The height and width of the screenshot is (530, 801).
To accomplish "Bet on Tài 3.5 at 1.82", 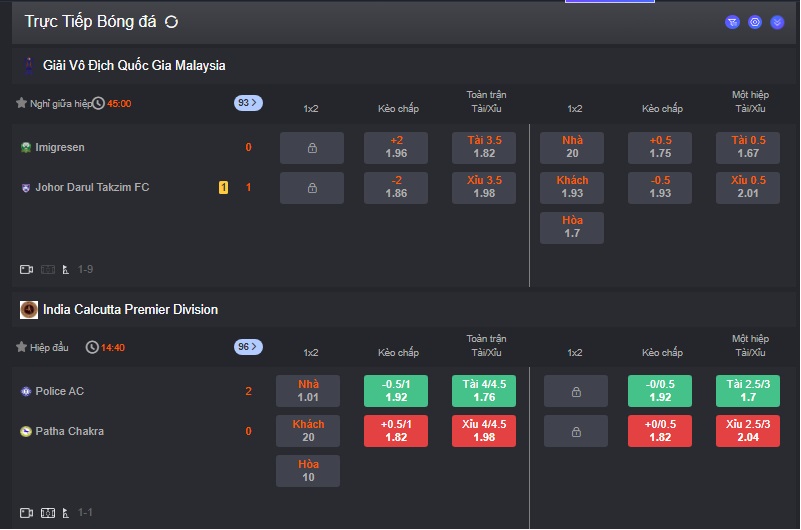I will coord(484,147).
